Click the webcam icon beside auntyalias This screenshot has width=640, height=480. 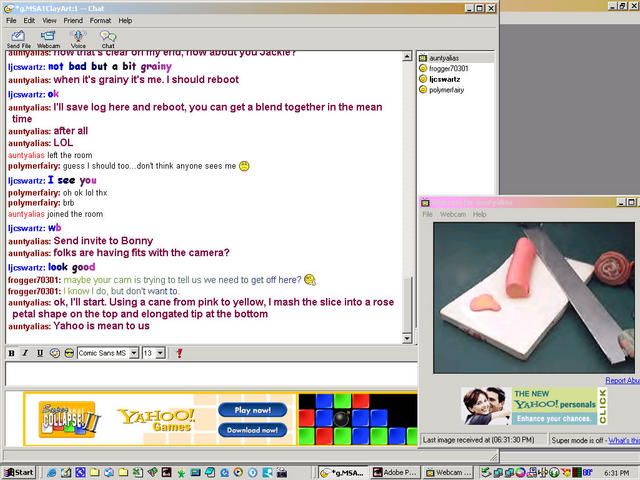[423, 58]
